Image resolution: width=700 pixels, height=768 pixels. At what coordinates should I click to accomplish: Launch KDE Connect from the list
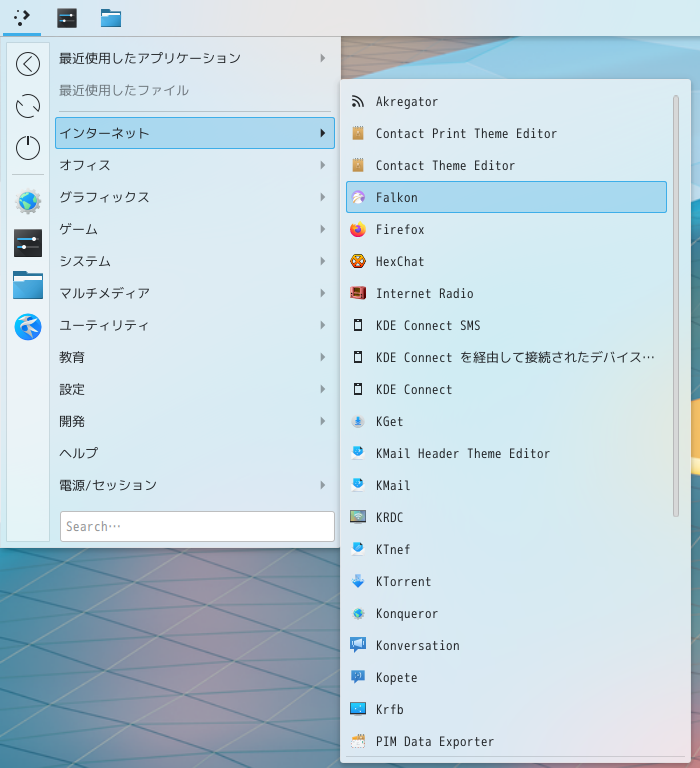click(x=506, y=389)
